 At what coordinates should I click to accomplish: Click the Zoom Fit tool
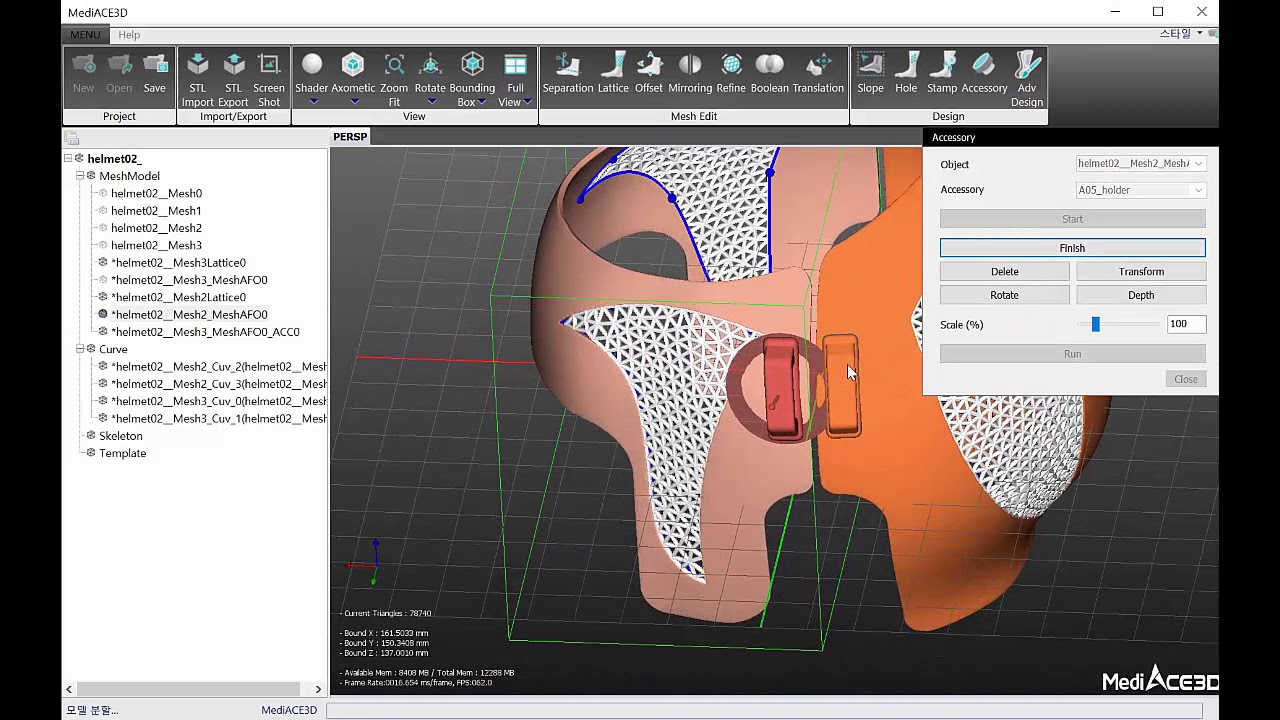click(394, 80)
